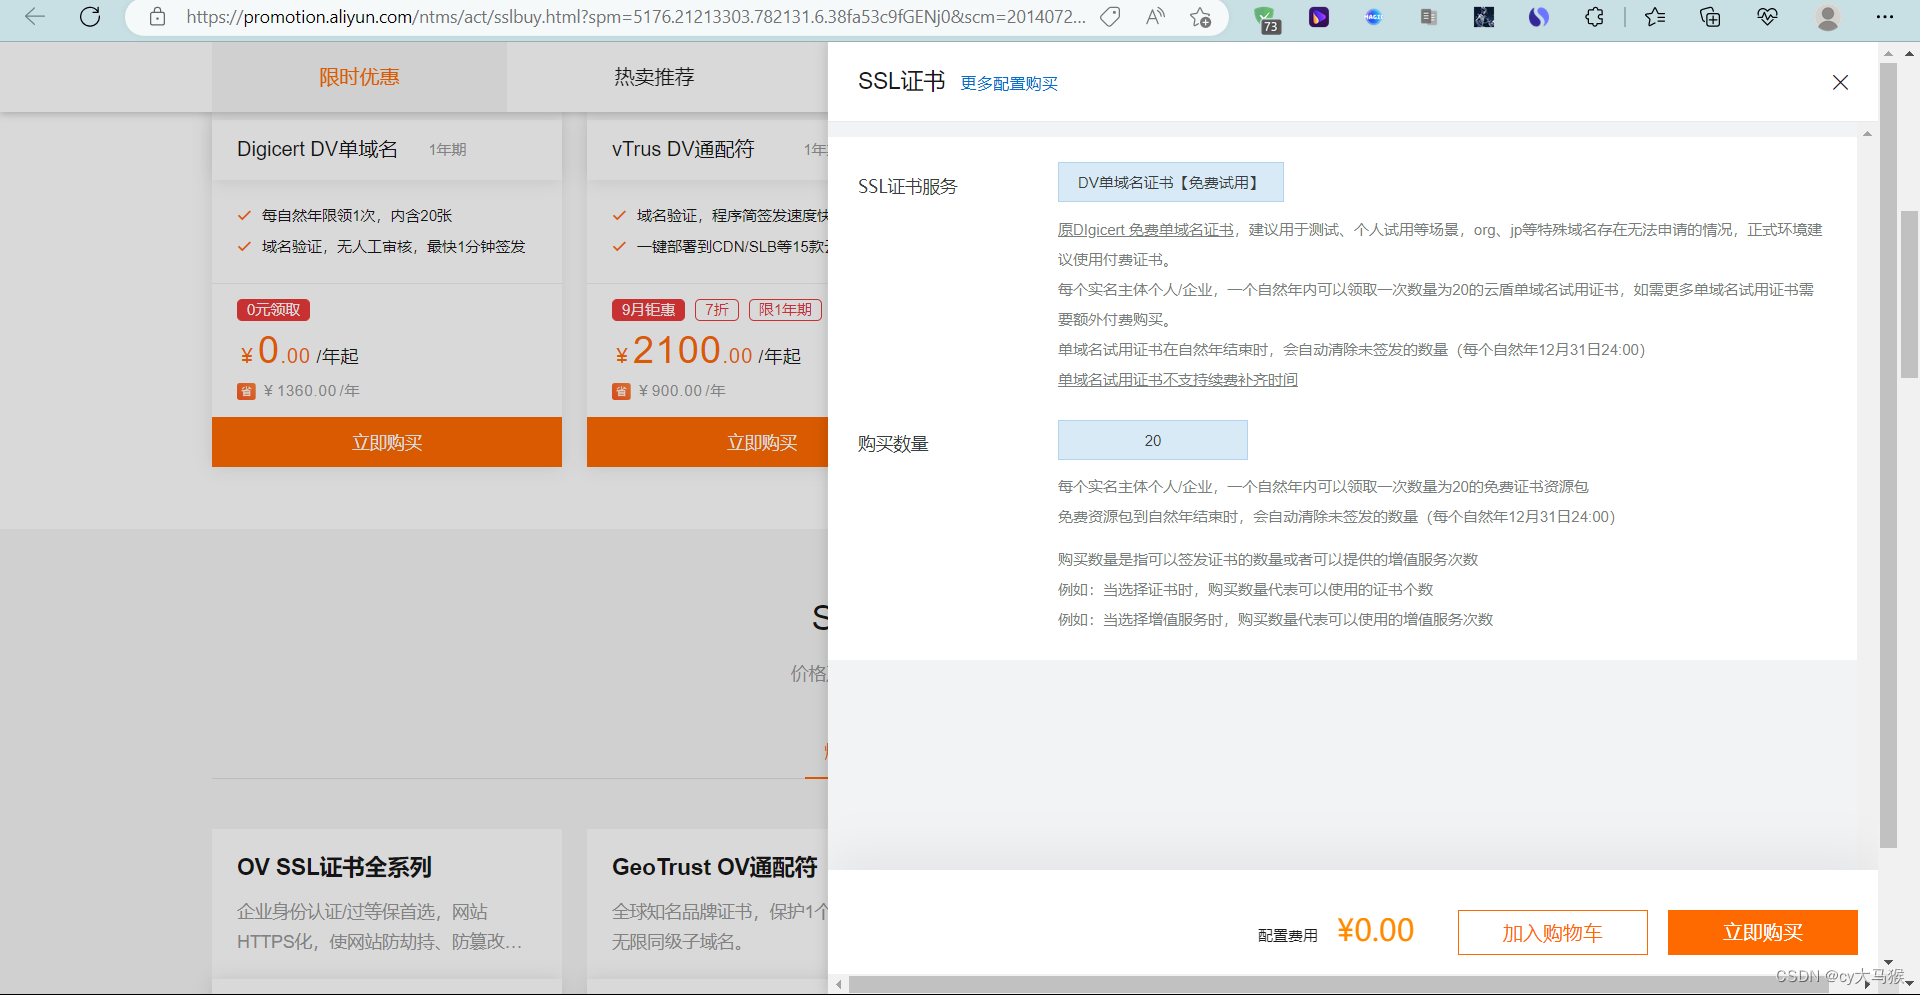The width and height of the screenshot is (1920, 995).
Task: Open site info lock icon in address bar
Action: pos(157,17)
